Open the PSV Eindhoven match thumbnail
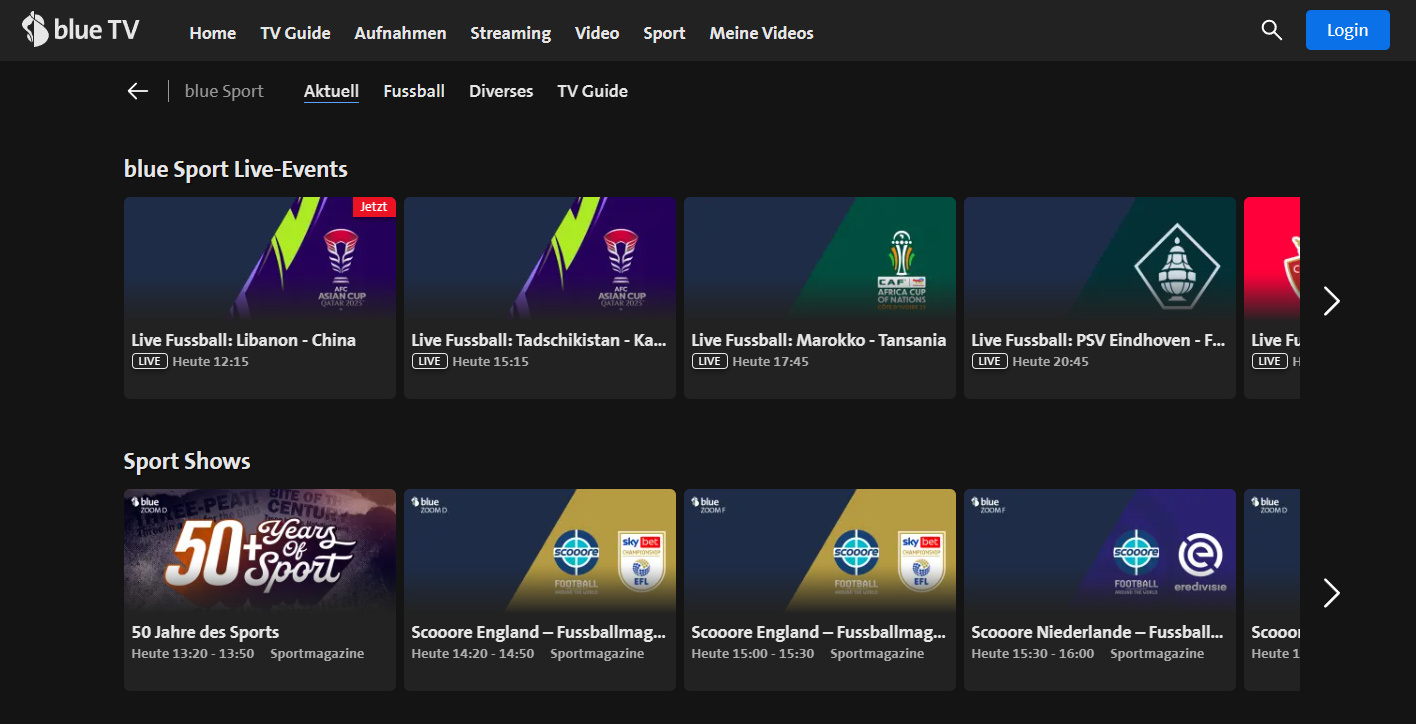This screenshot has height=724, width=1416. [1100, 257]
